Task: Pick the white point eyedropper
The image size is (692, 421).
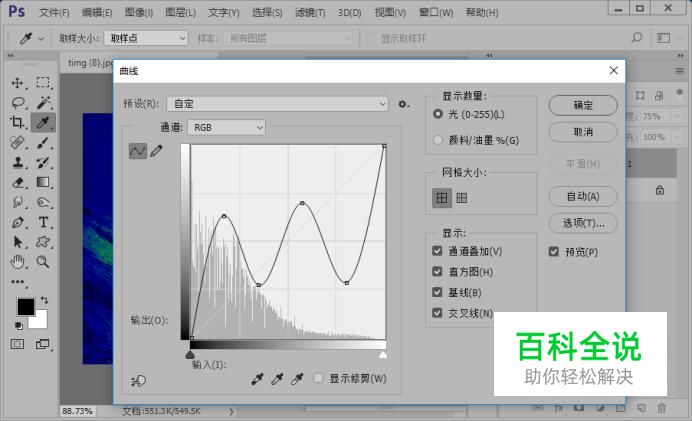Action: click(x=297, y=379)
